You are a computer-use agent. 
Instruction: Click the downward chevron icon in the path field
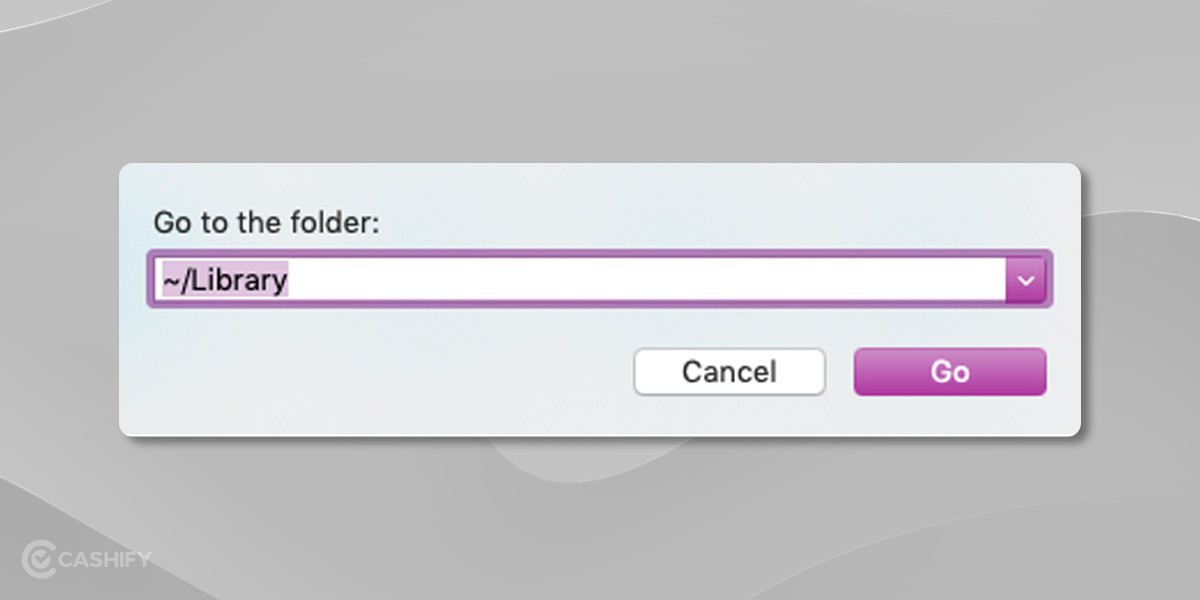pos(1026,280)
